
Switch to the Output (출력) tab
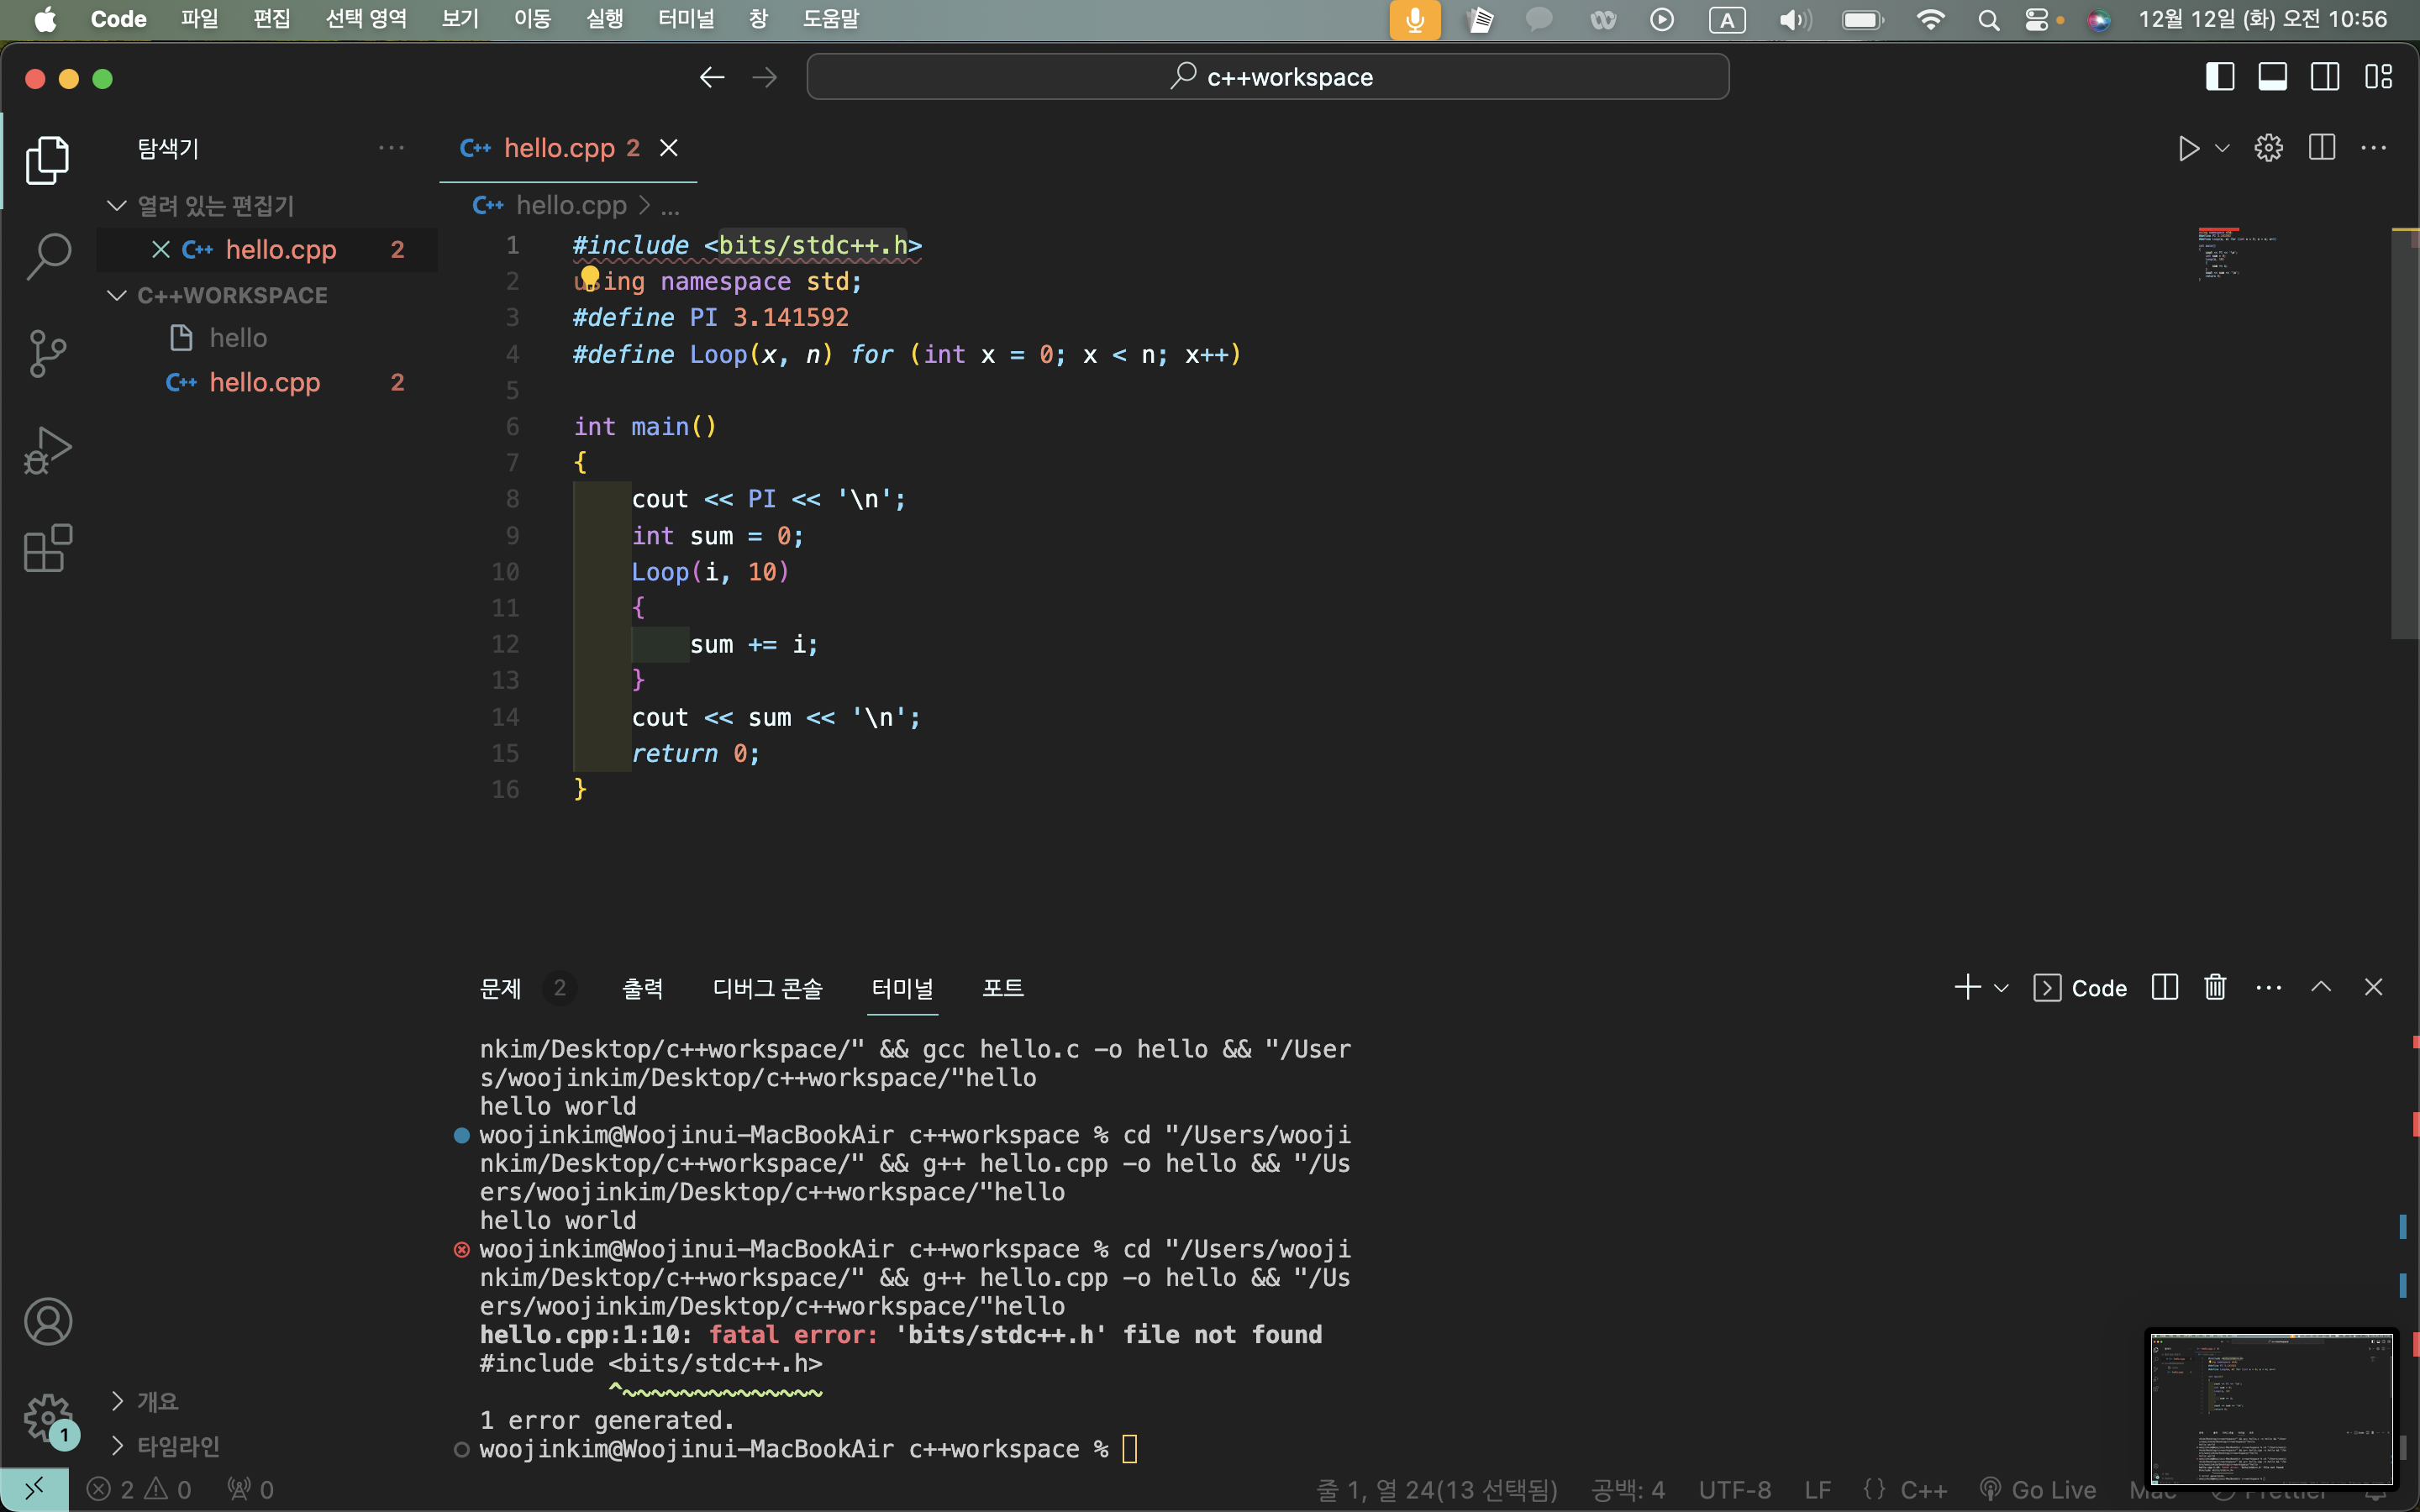[x=642, y=988]
